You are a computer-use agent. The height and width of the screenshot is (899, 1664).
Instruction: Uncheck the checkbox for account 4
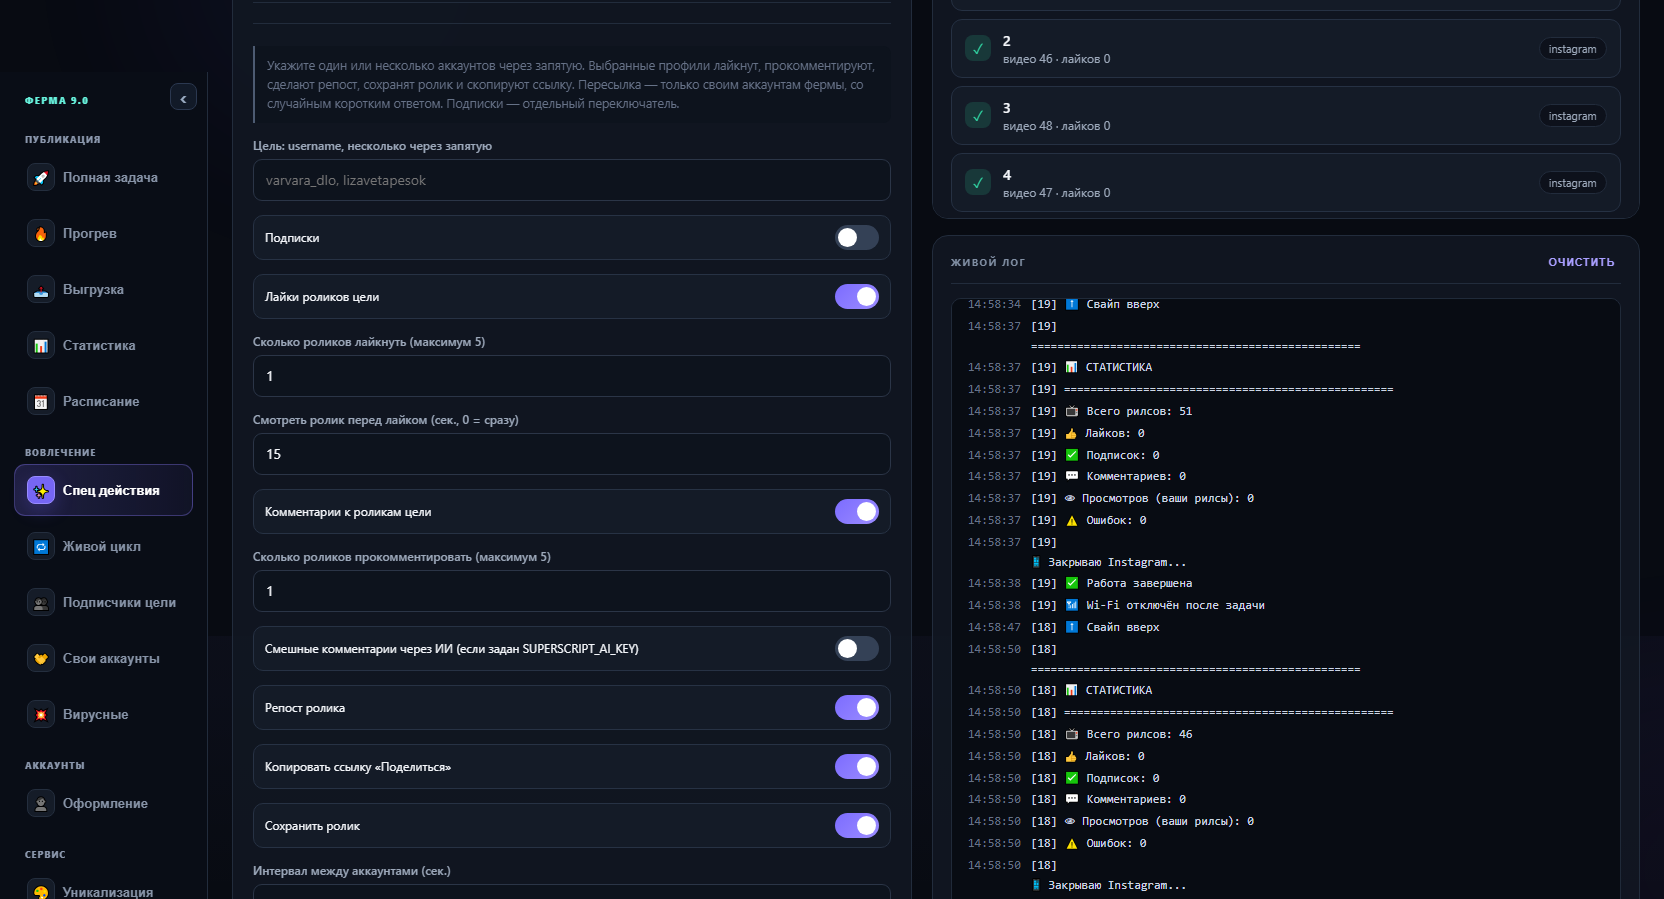pyautogui.click(x=978, y=183)
